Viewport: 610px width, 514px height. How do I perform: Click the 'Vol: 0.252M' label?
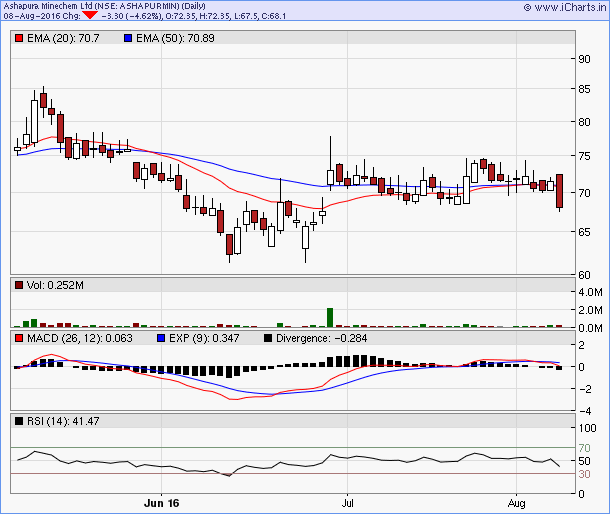coord(55,285)
